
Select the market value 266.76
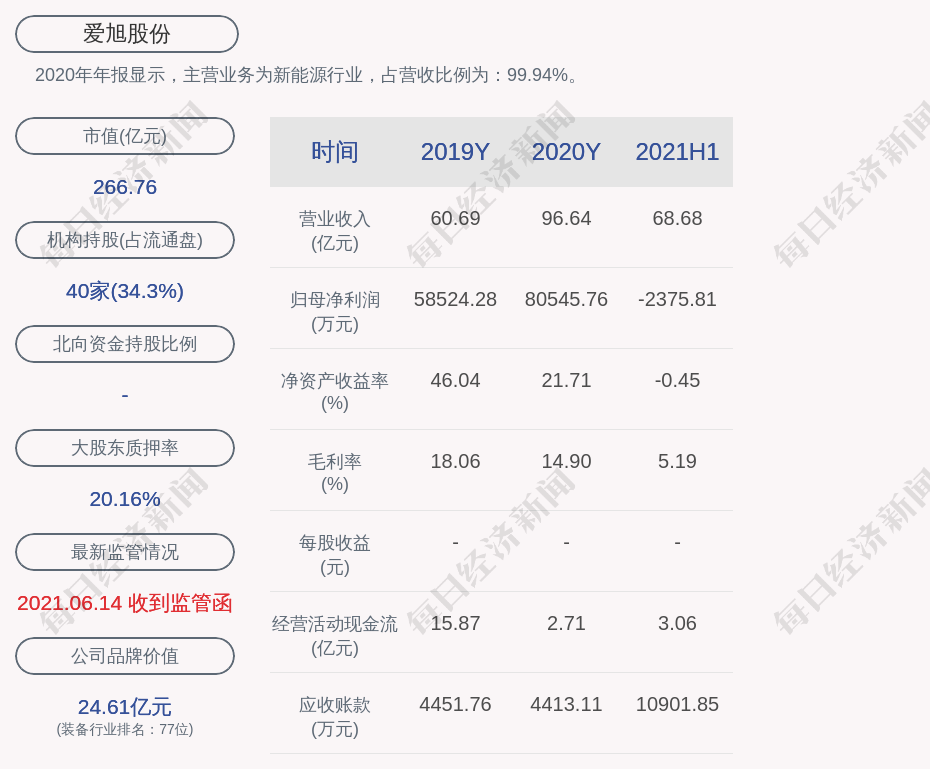[125, 187]
